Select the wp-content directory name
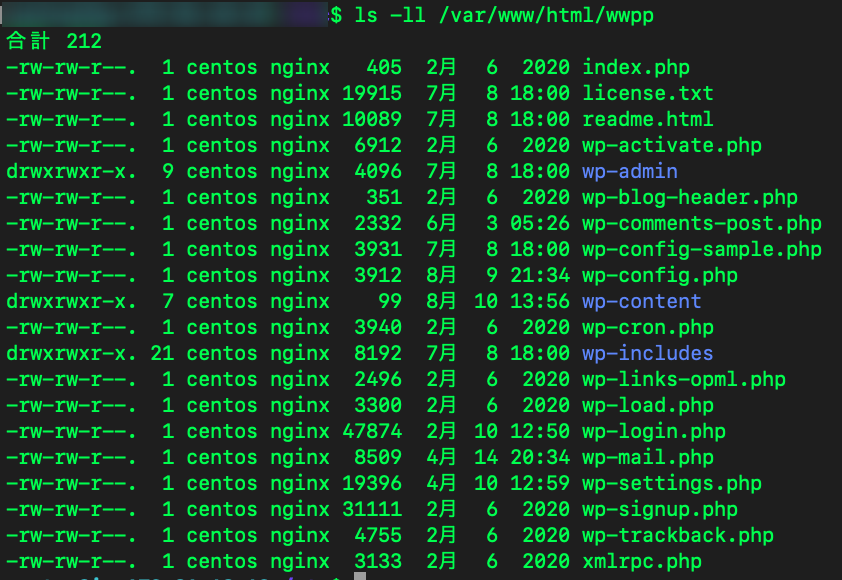Viewport: 842px width, 580px height. [642, 302]
